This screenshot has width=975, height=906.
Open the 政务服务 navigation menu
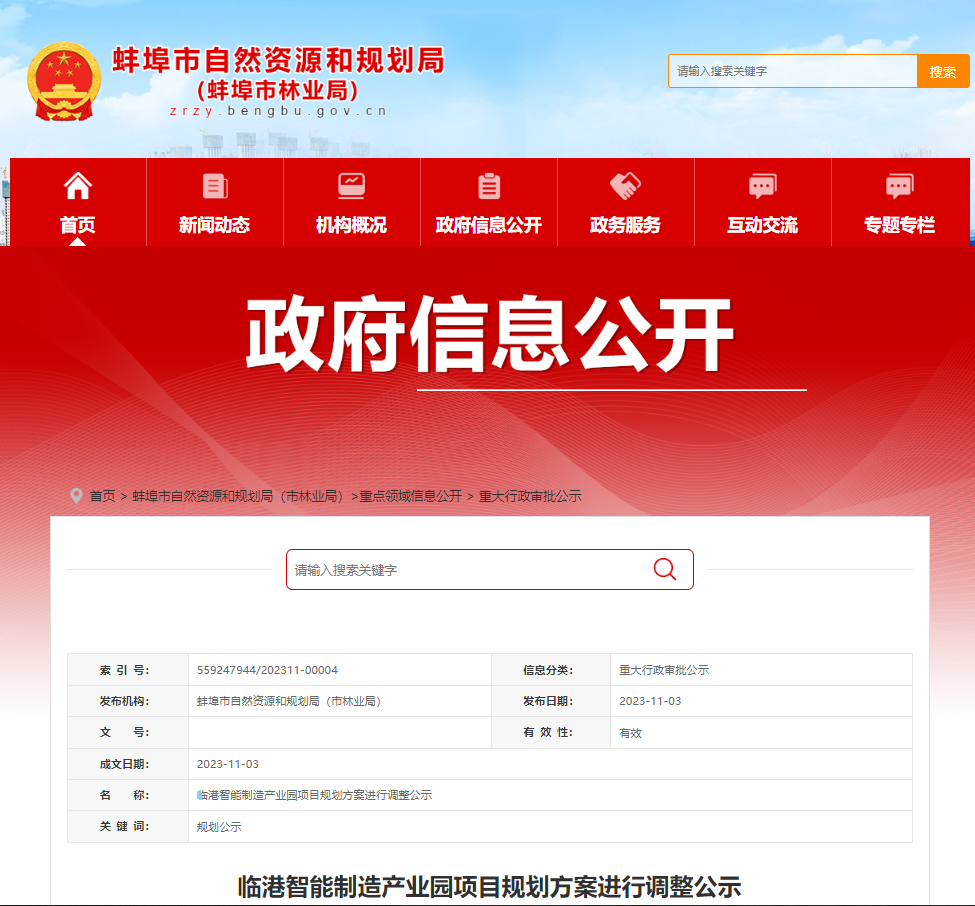(625, 225)
